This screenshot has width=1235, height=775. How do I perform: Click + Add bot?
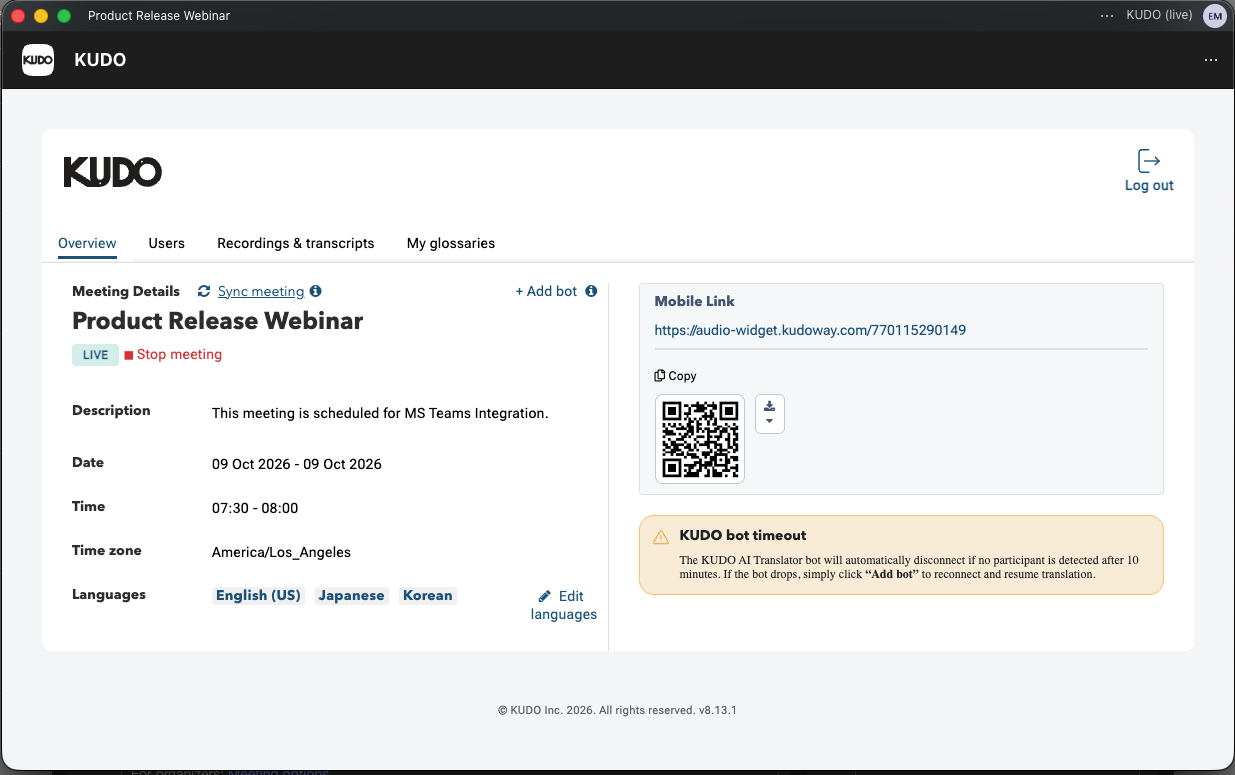(546, 291)
